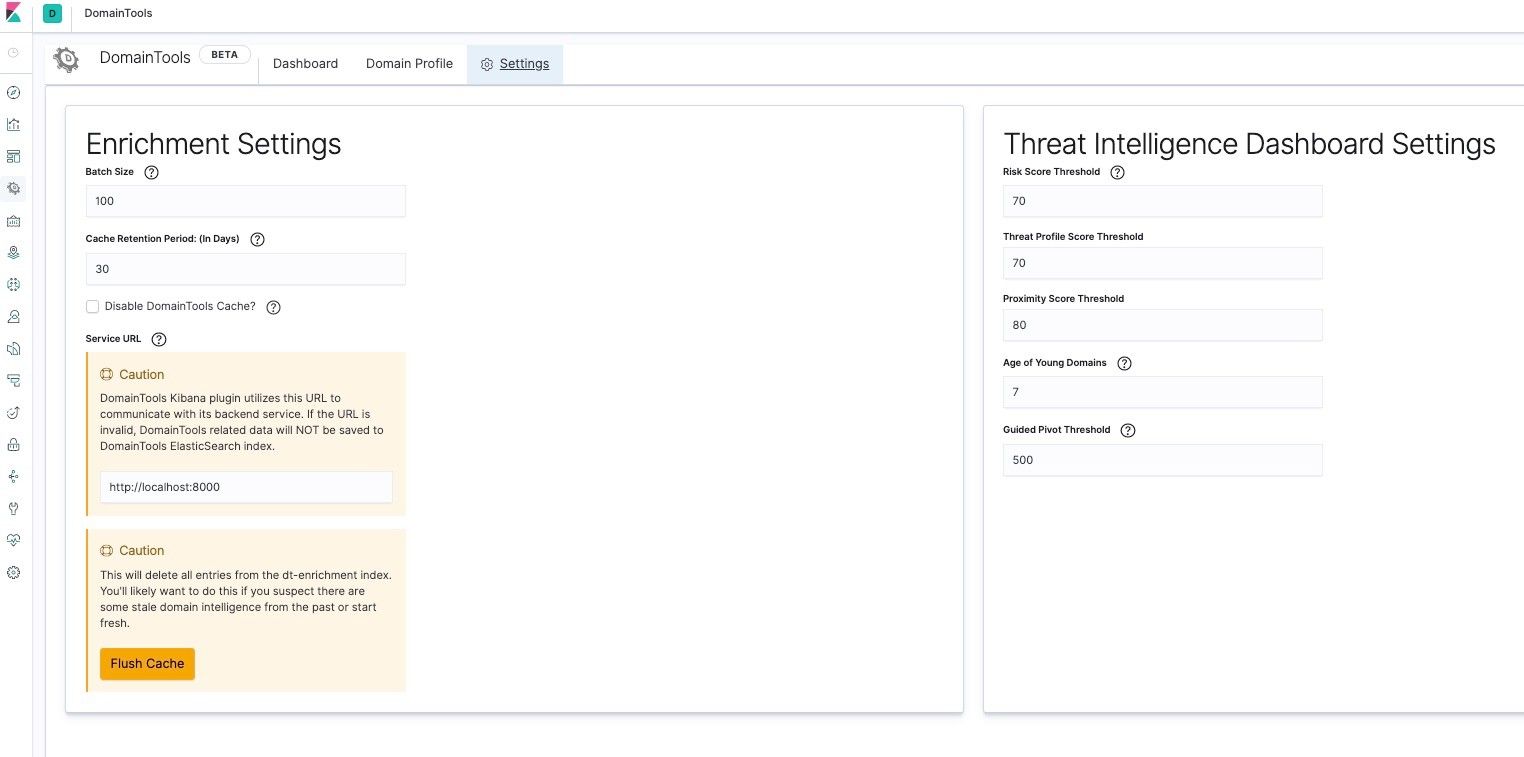Image resolution: width=1524 pixels, height=757 pixels.
Task: Focus Guided Pivot Threshold input field
Action: pyautogui.click(x=1162, y=460)
